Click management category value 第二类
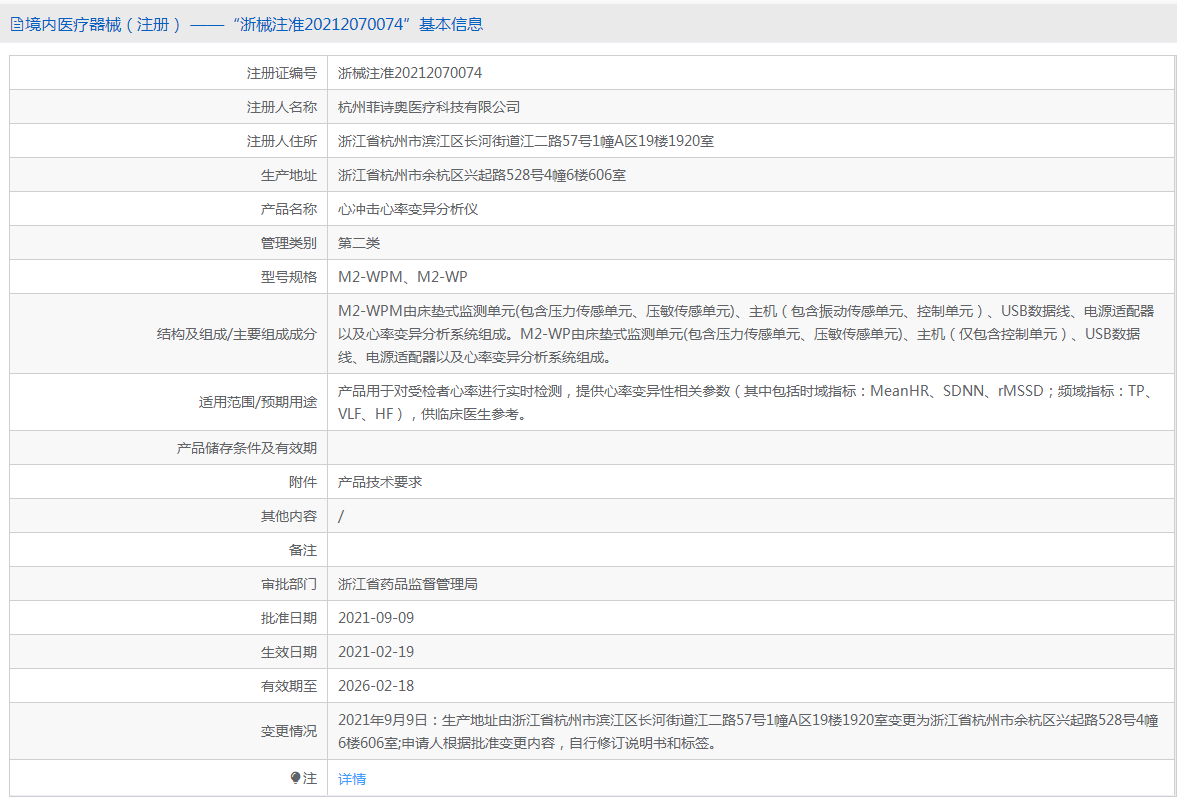This screenshot has height=800, width=1177. [x=359, y=243]
